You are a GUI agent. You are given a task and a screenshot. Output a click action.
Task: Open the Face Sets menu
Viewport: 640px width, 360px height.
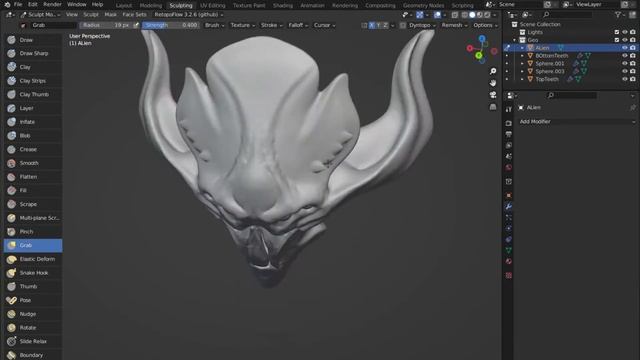[134, 15]
